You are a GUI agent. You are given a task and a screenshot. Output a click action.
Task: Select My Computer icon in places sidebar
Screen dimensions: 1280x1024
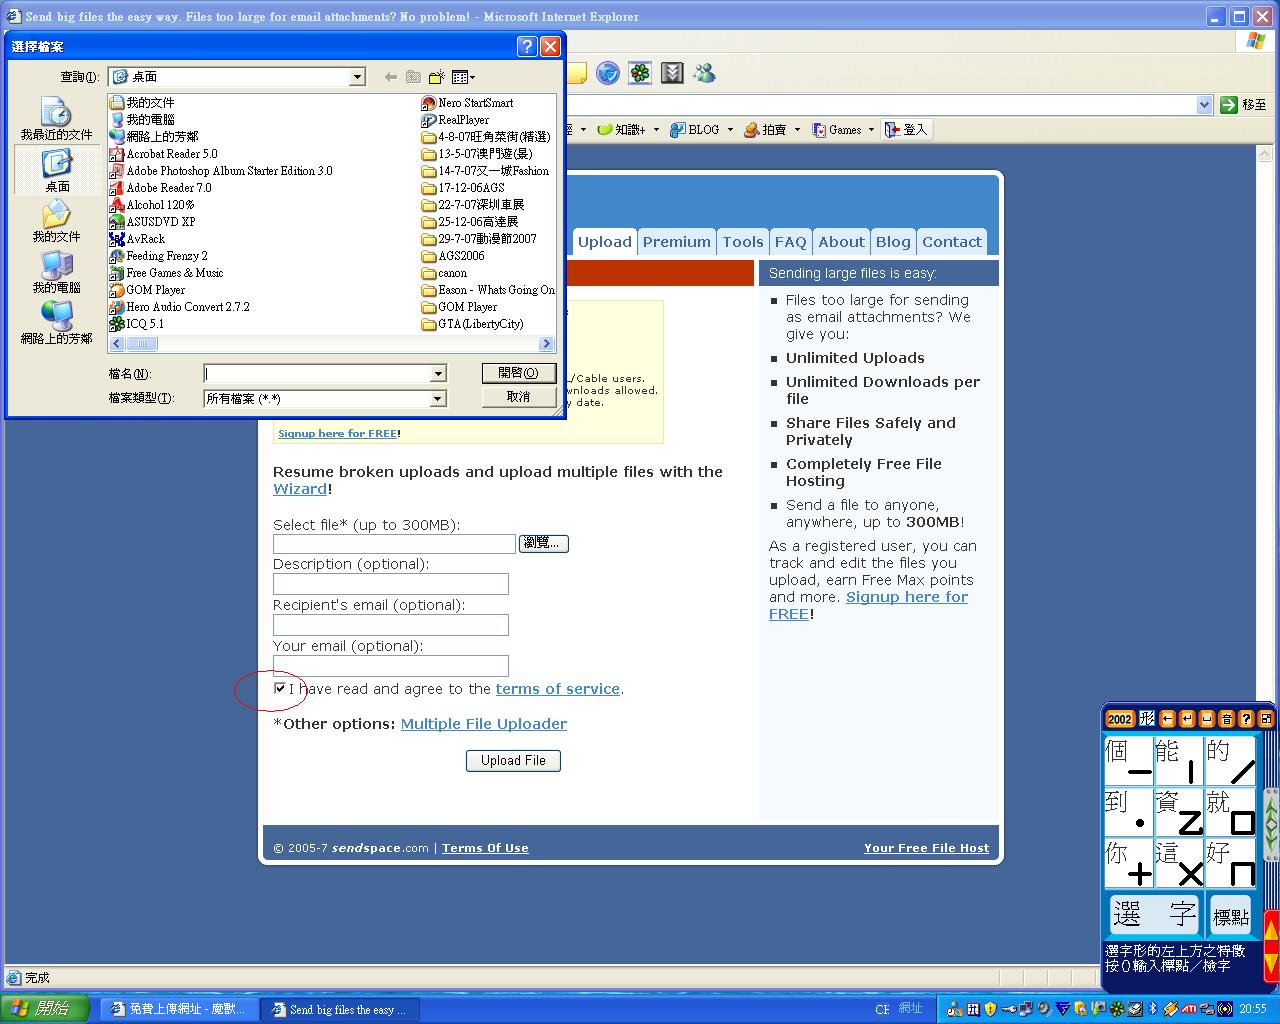click(x=56, y=272)
